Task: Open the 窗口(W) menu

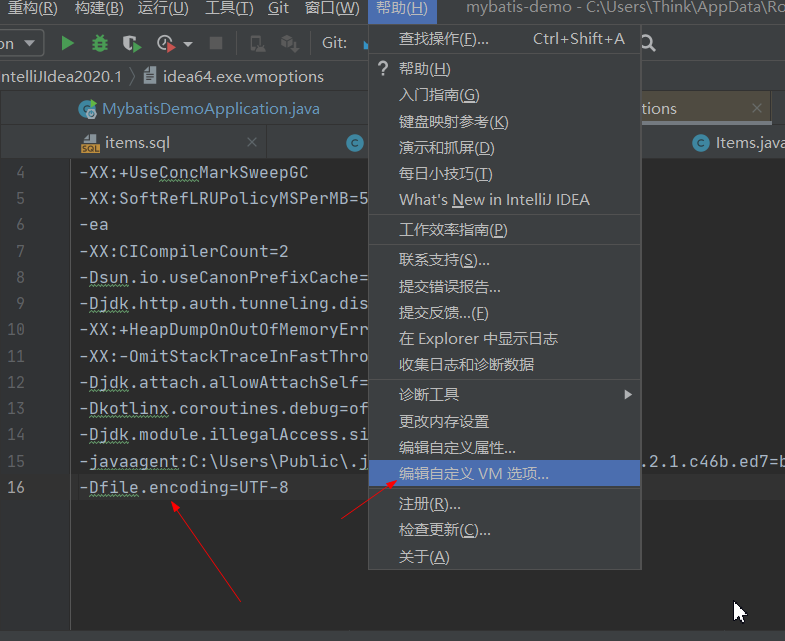Action: (332, 9)
